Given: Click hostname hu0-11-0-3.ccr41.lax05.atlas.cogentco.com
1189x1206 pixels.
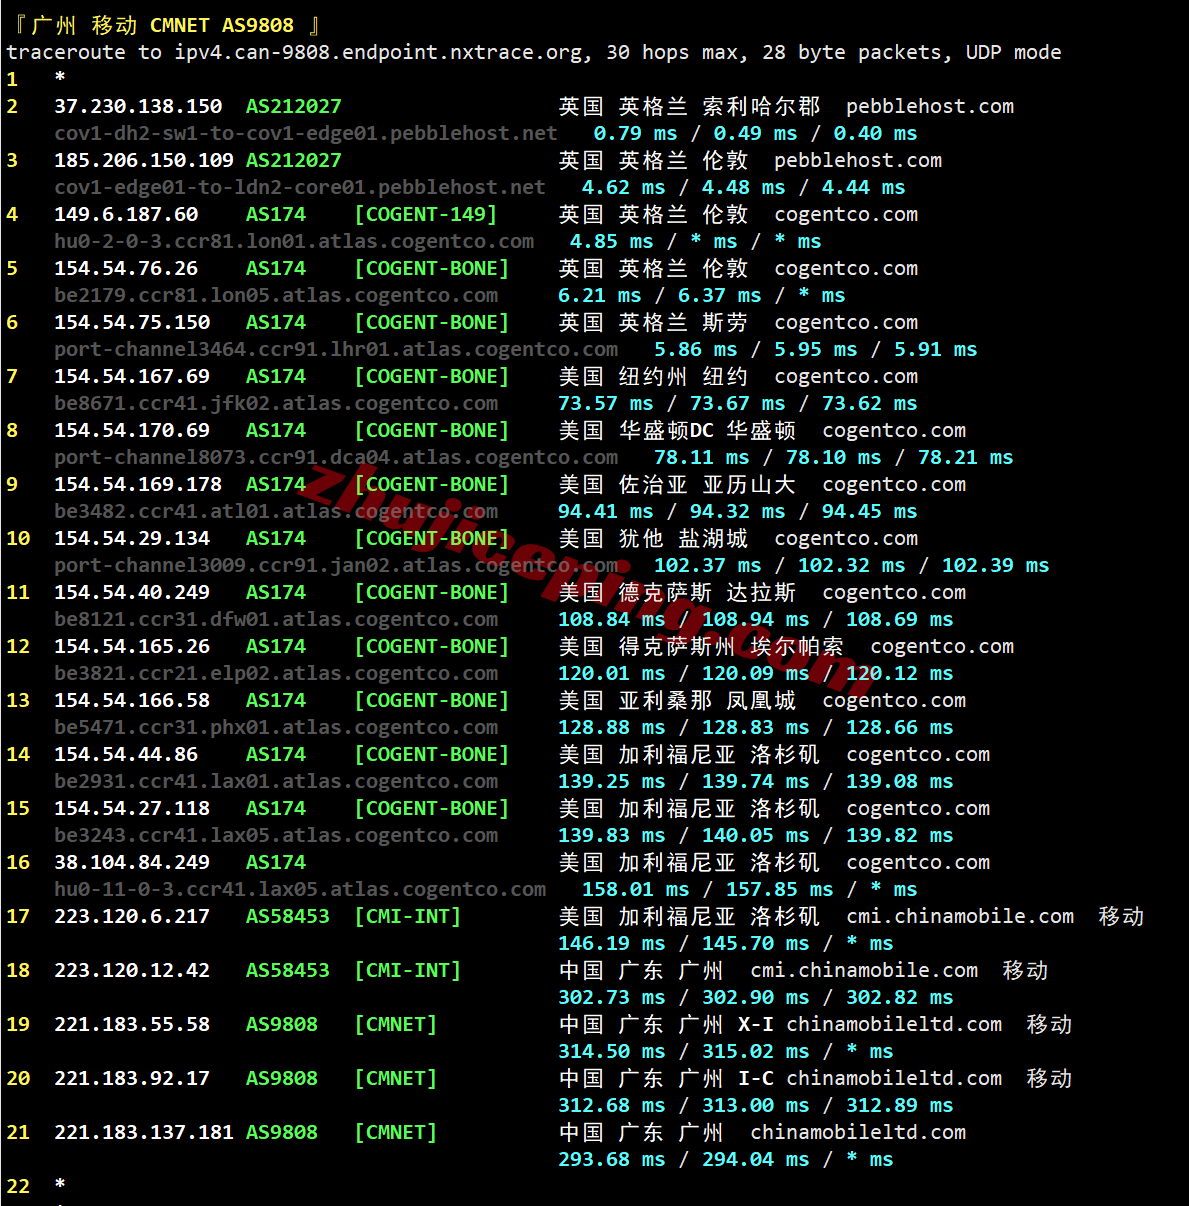Looking at the screenshot, I should 300,889.
